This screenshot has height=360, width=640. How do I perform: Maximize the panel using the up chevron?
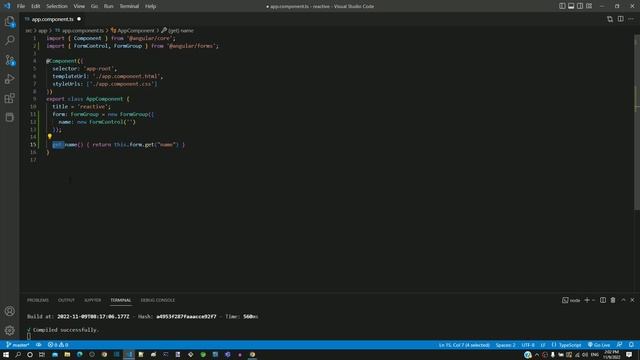(x=623, y=300)
